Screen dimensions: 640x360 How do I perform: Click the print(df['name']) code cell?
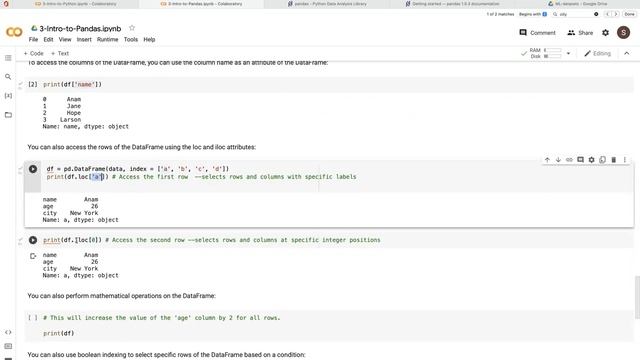point(329,84)
